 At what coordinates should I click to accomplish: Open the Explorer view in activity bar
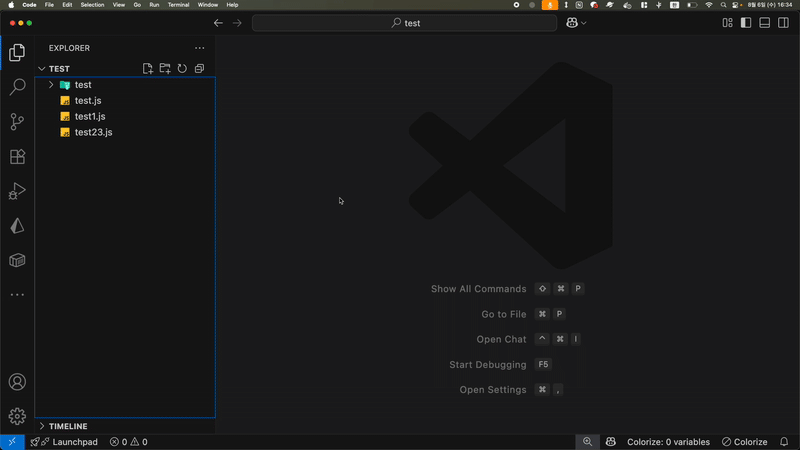click(x=17, y=52)
